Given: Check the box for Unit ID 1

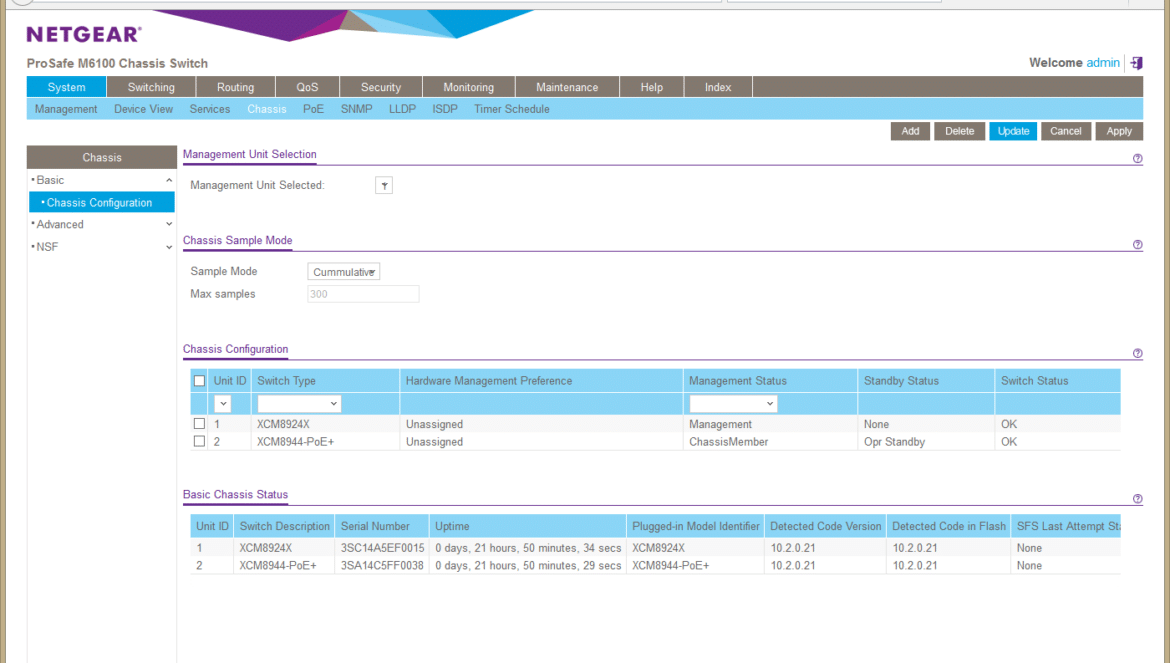Looking at the screenshot, I should [199, 424].
